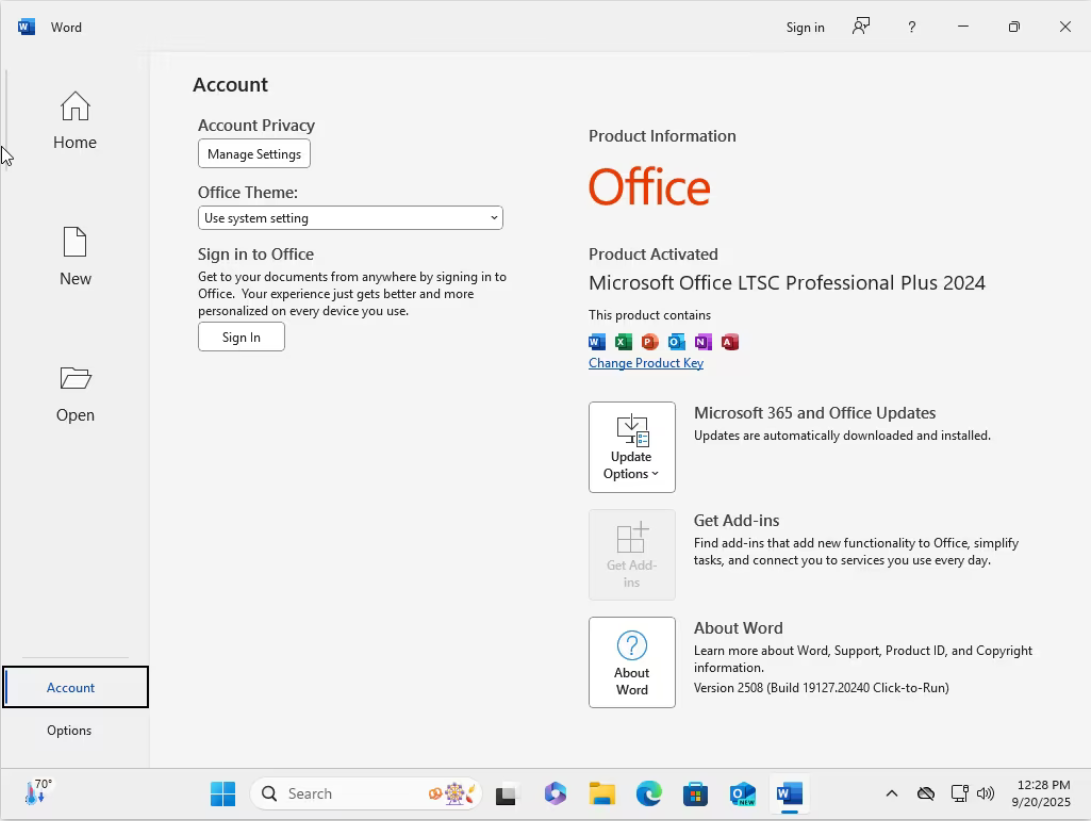This screenshot has width=1091, height=821.
Task: Click the Manage Settings button
Action: [254, 154]
